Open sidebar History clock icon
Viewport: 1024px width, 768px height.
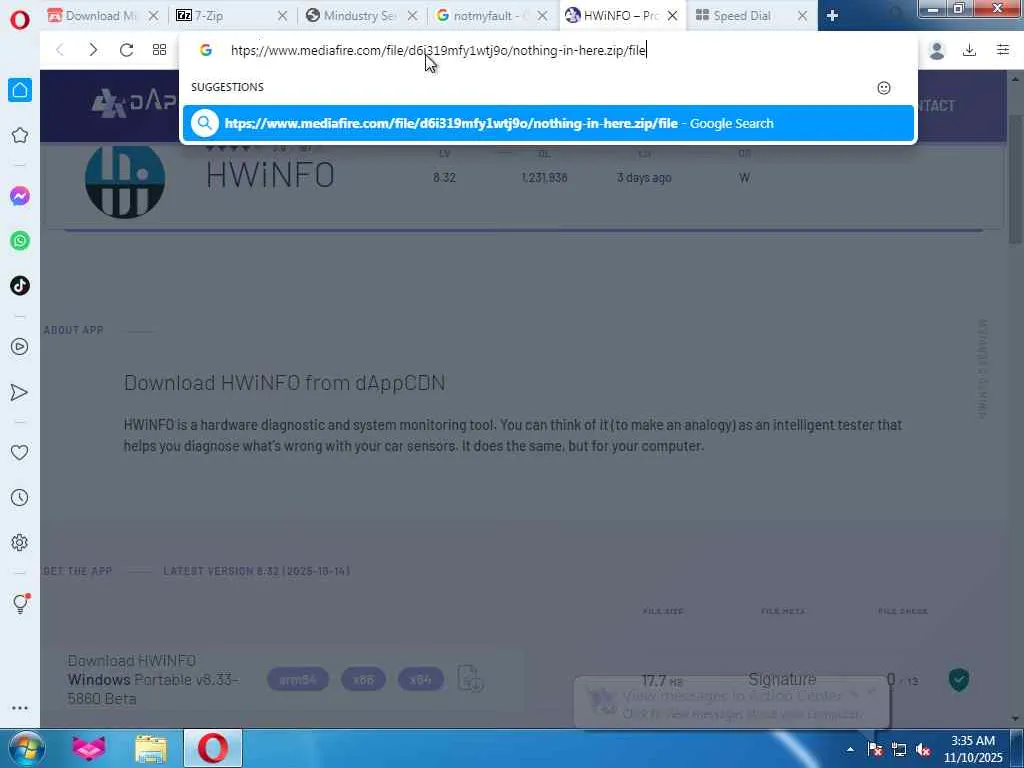[x=20, y=498]
